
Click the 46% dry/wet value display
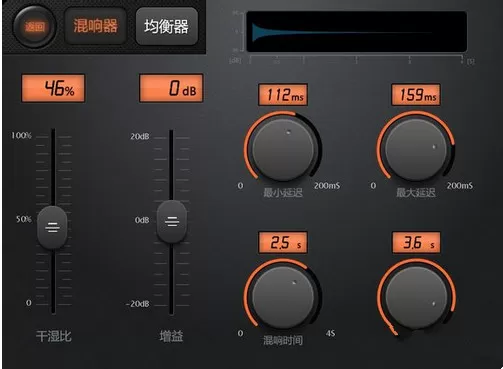(53, 88)
